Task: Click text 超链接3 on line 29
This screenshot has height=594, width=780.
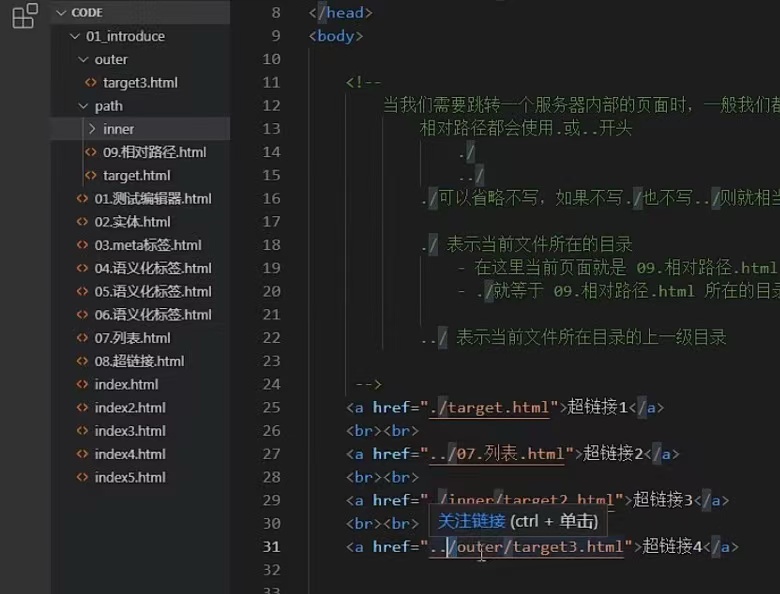Action: tap(663, 500)
